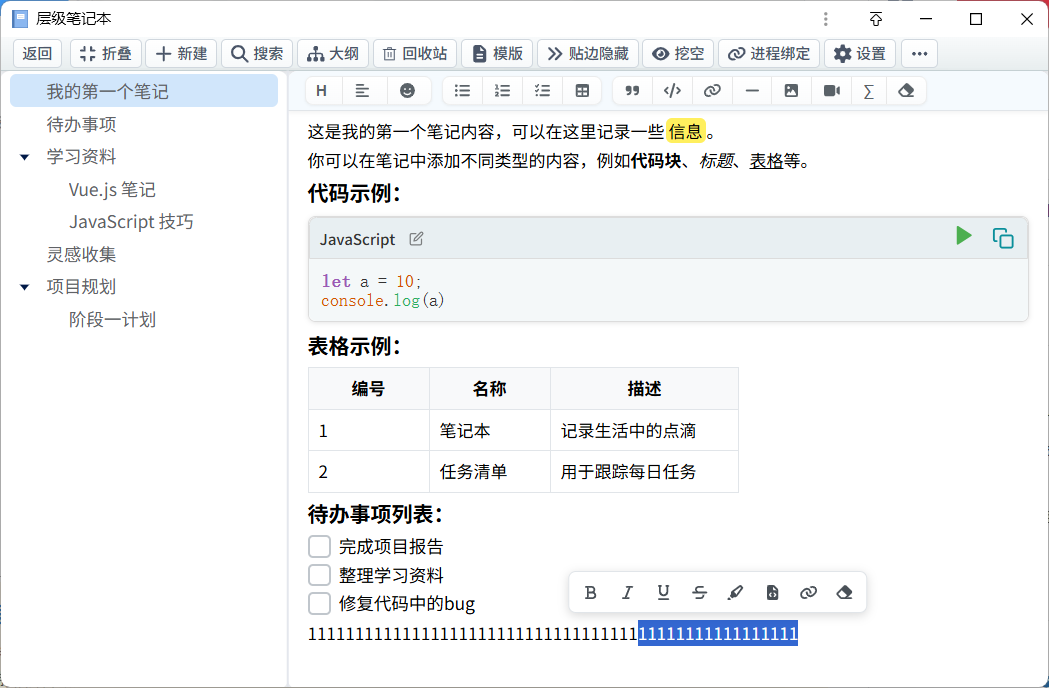Check the 完成项目报告 task box
Viewport: 1049px width, 688px height.
click(319, 547)
